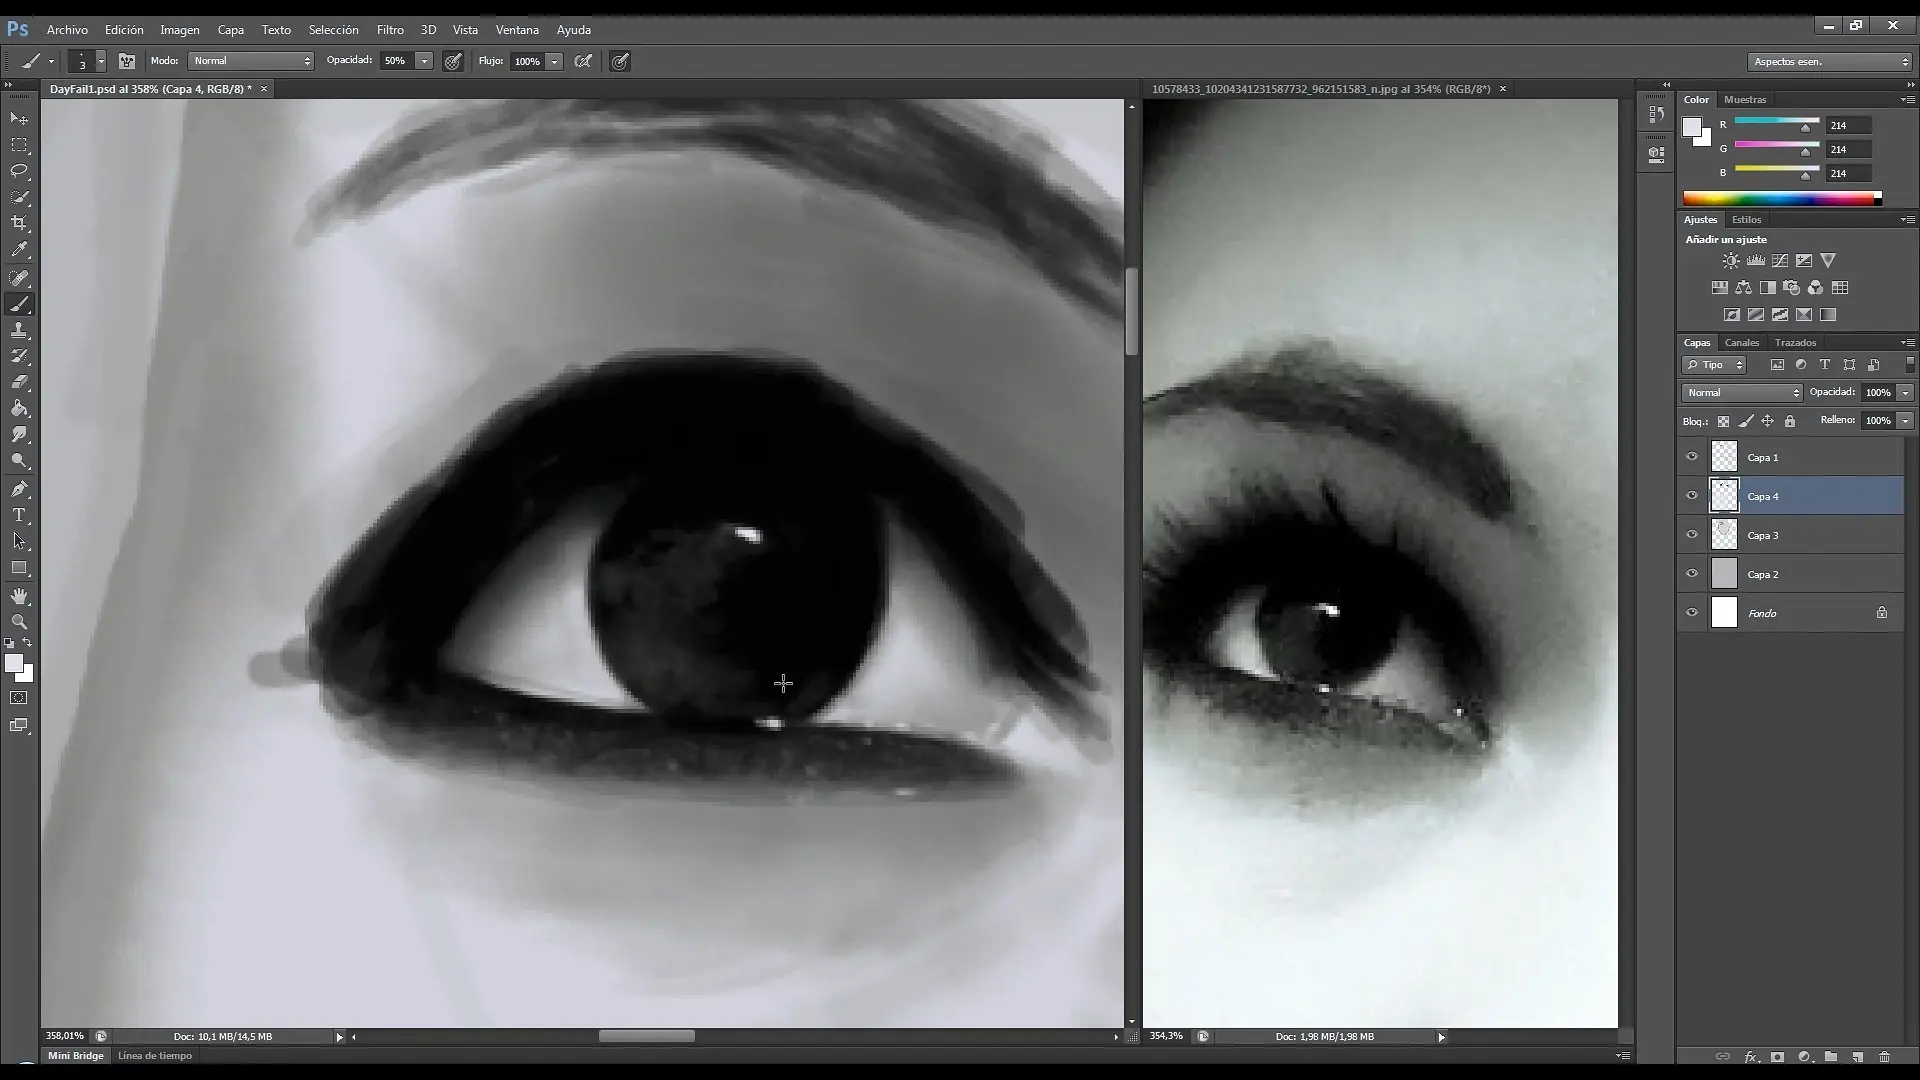Click the zoom percentage field 358,01%

[65, 1036]
